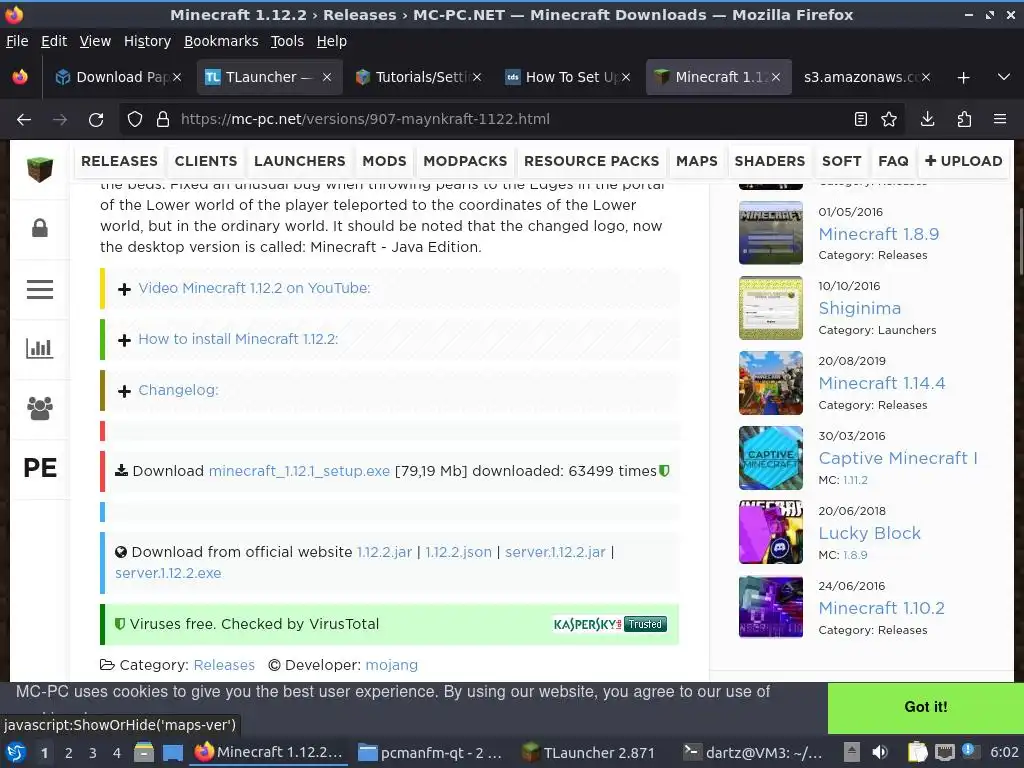Open the PE section in sidebar
The image size is (1024, 768).
tap(40, 468)
